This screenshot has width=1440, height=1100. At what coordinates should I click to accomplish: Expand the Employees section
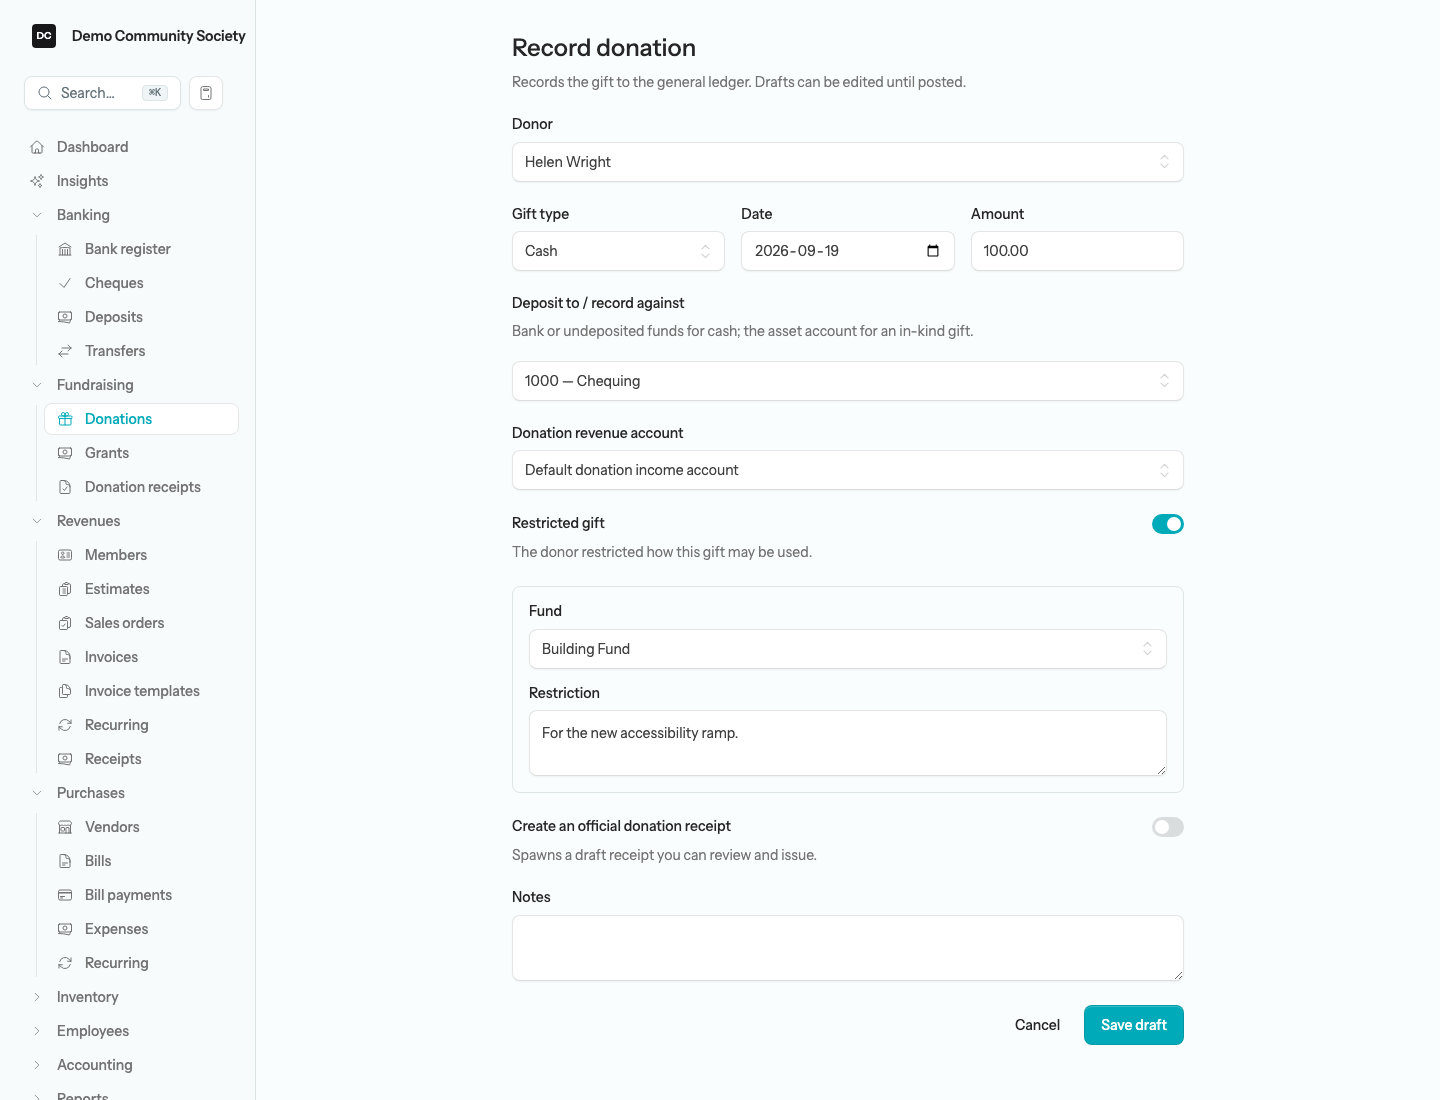point(37,1031)
